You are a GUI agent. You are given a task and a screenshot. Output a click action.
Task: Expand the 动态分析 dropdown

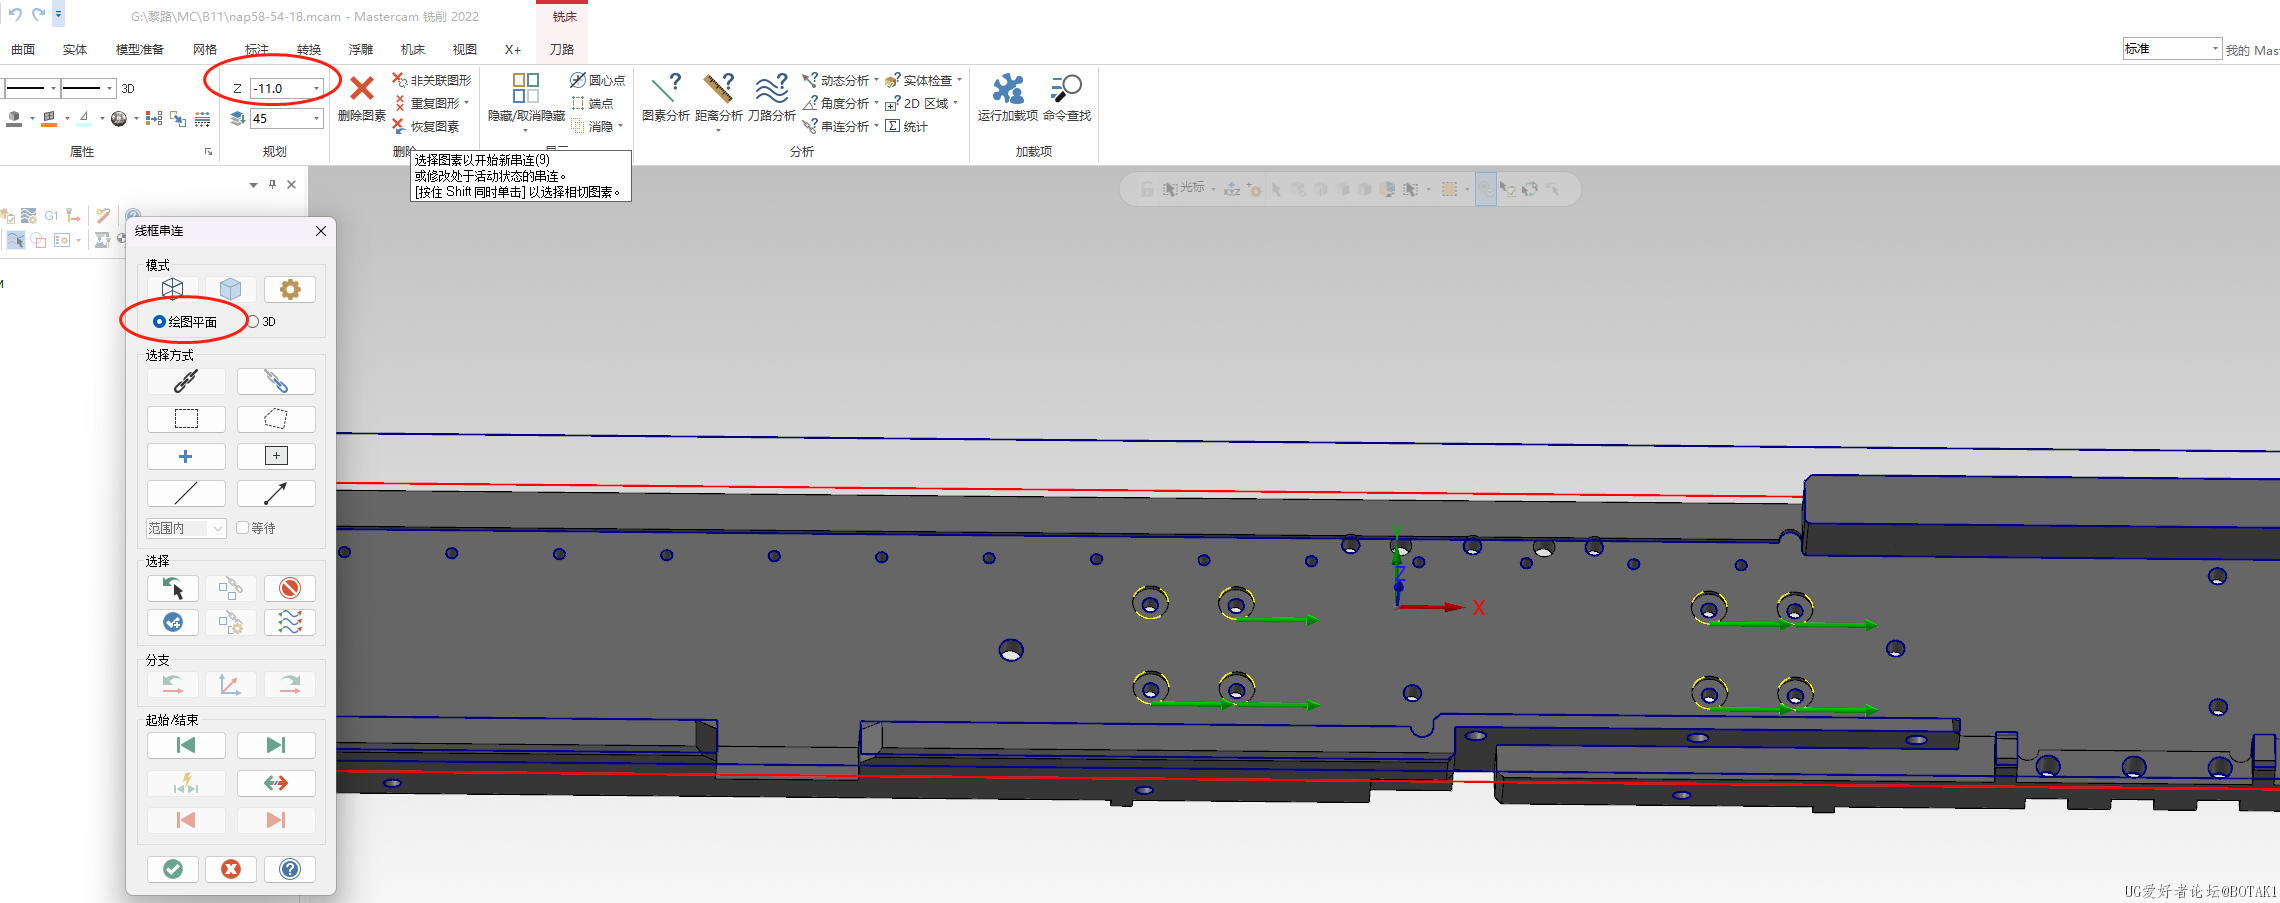876,80
